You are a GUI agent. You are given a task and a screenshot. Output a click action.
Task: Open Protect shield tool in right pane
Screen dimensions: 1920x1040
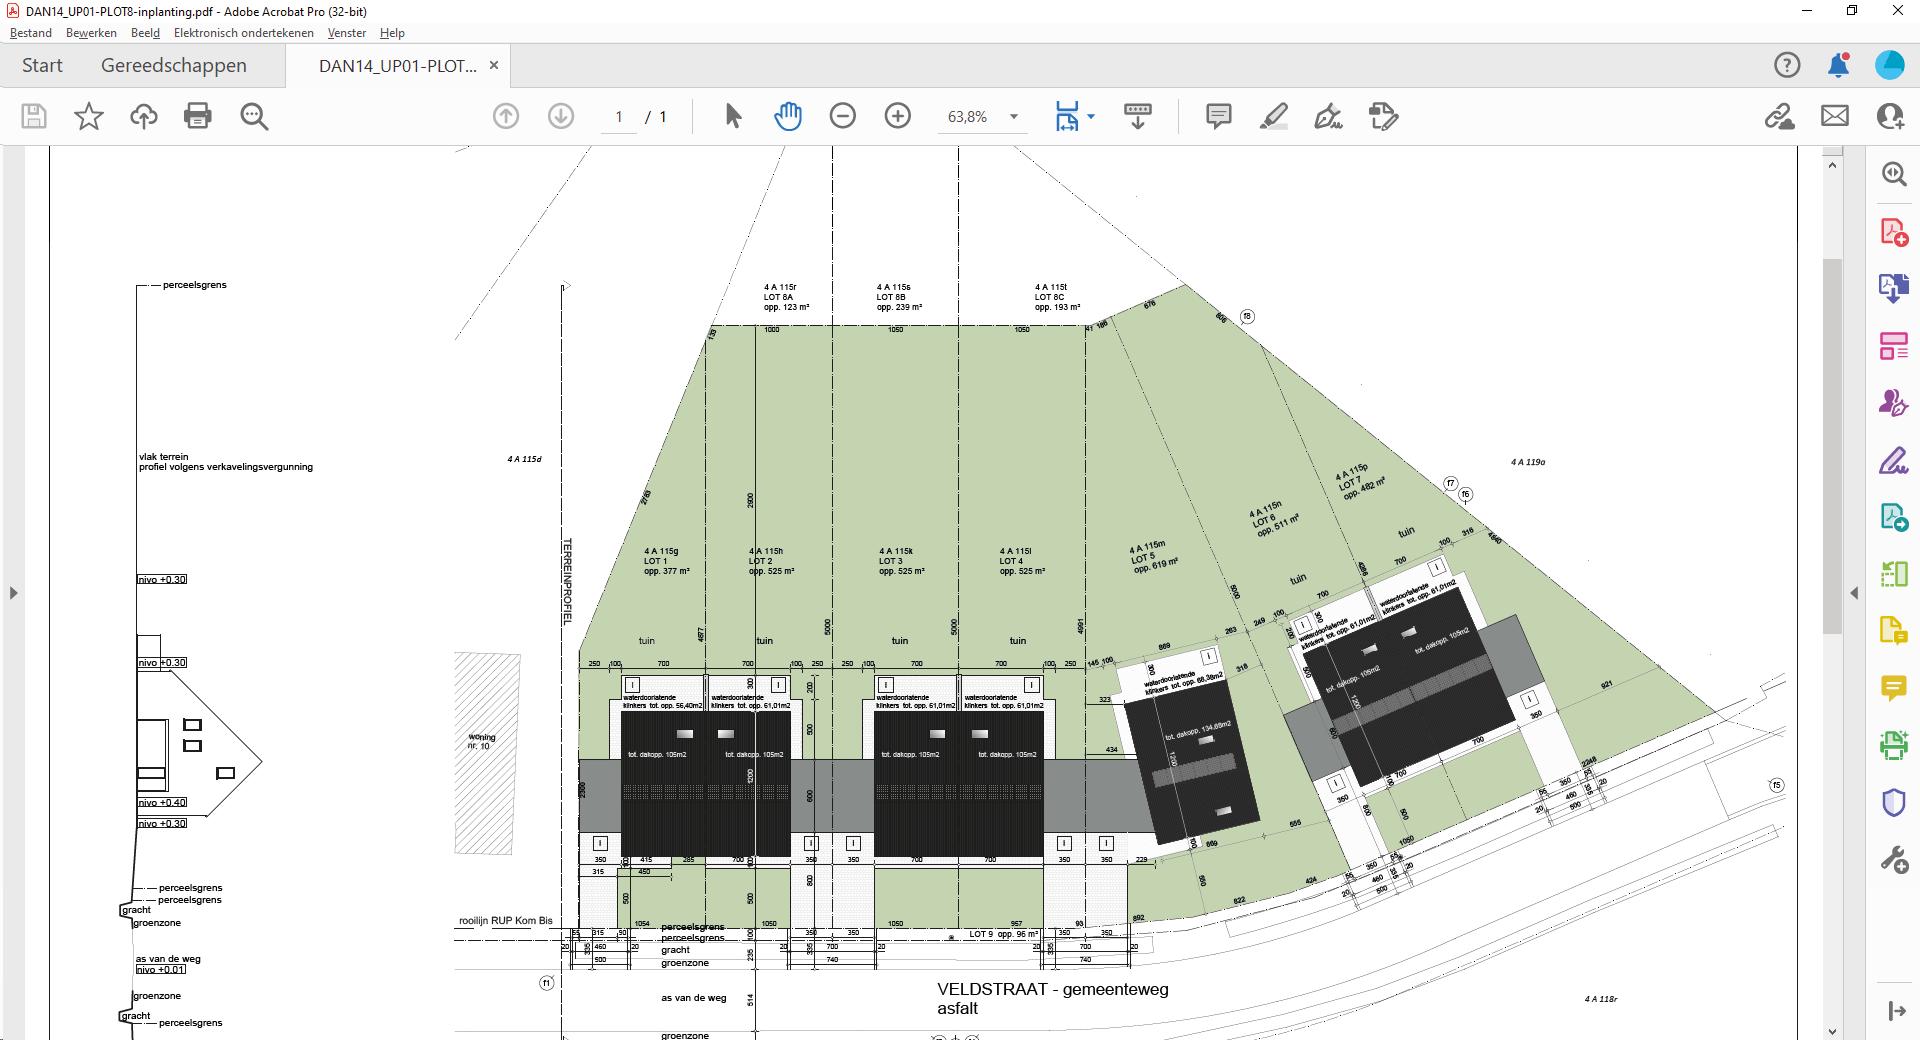(1893, 802)
